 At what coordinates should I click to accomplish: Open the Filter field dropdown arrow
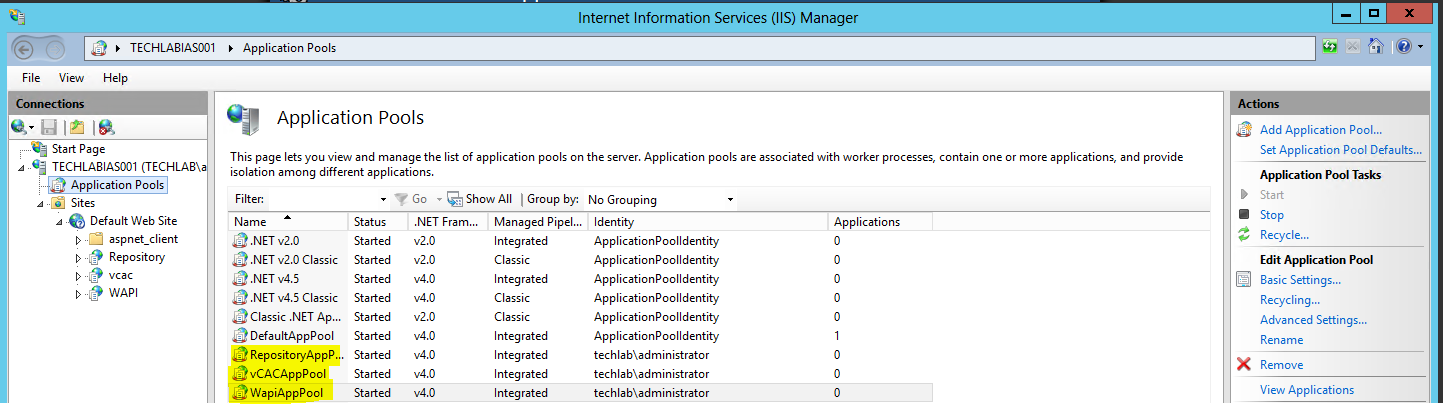[x=384, y=199]
